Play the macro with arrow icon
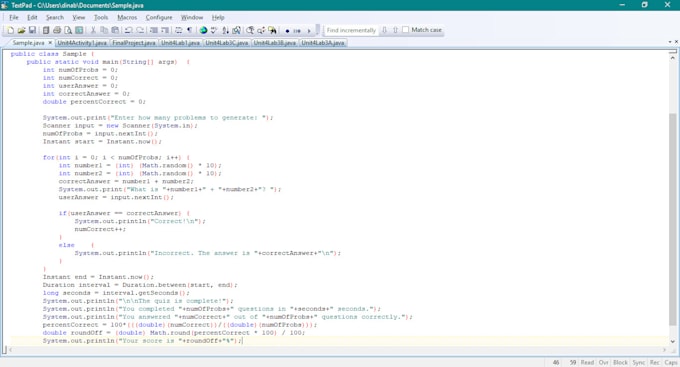 [x=309, y=31]
